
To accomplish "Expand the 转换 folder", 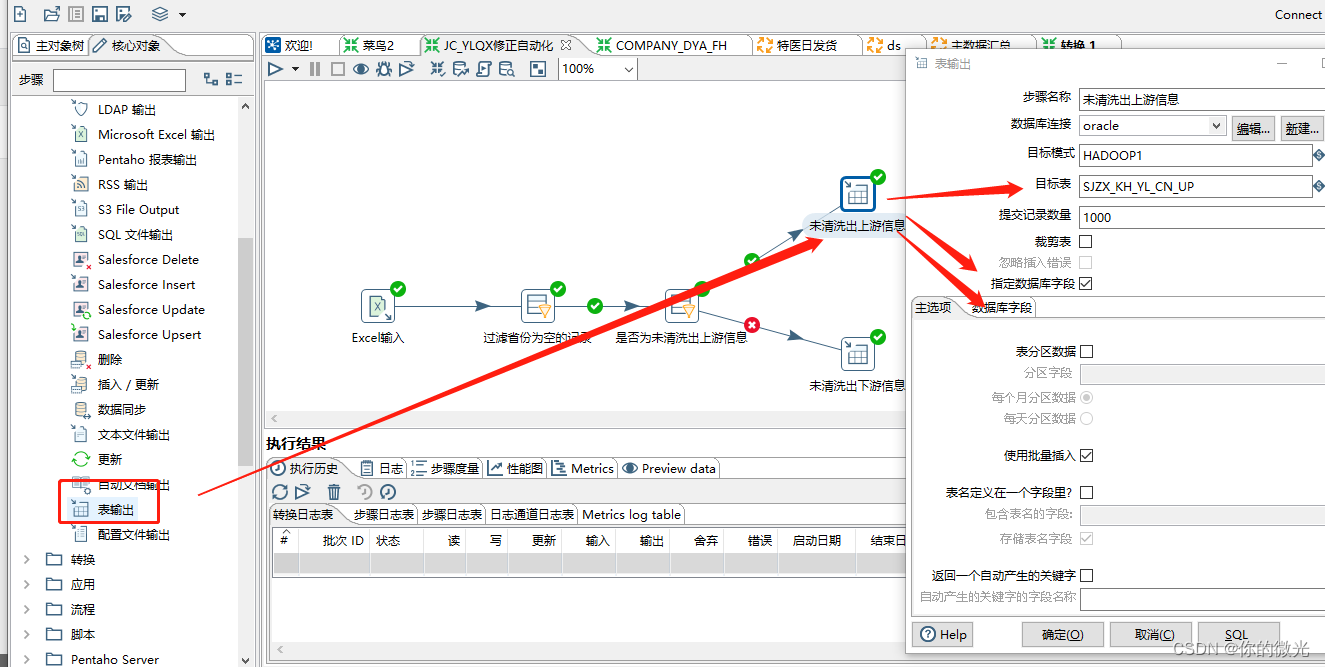I will 27,560.
